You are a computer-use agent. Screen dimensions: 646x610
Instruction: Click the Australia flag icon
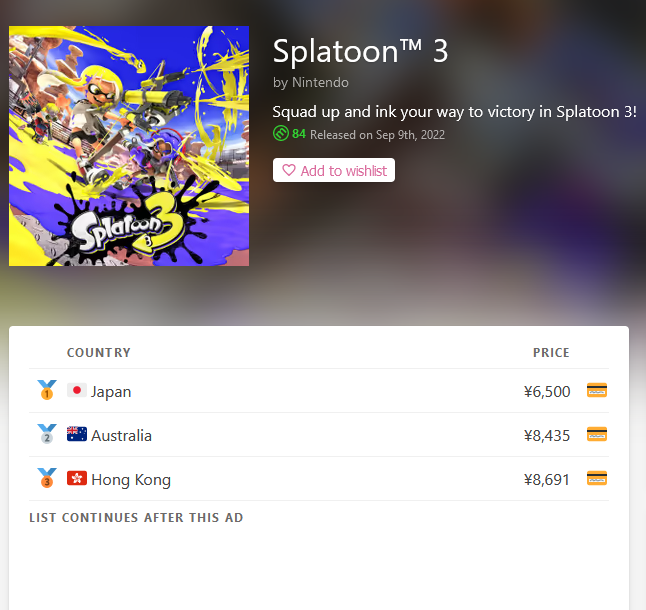(x=77, y=434)
